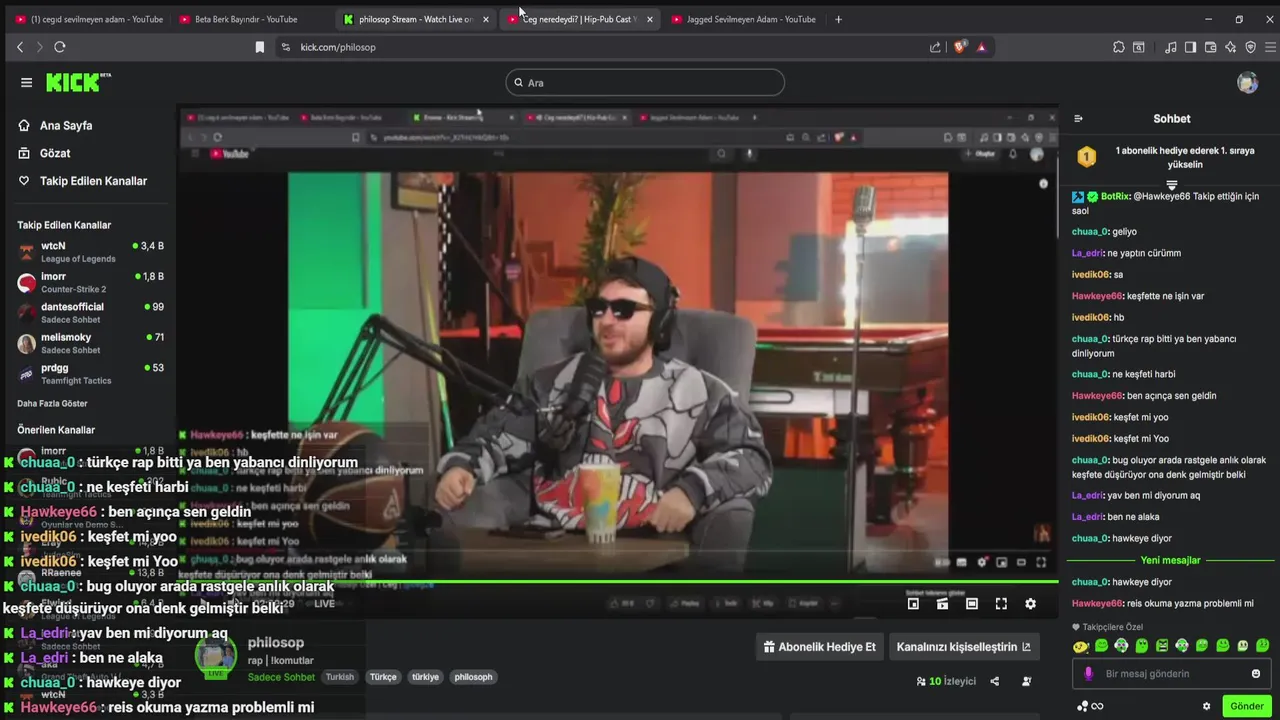Image resolution: width=1280 pixels, height=720 pixels.
Task: Open melismoky channel
Action: 90,343
